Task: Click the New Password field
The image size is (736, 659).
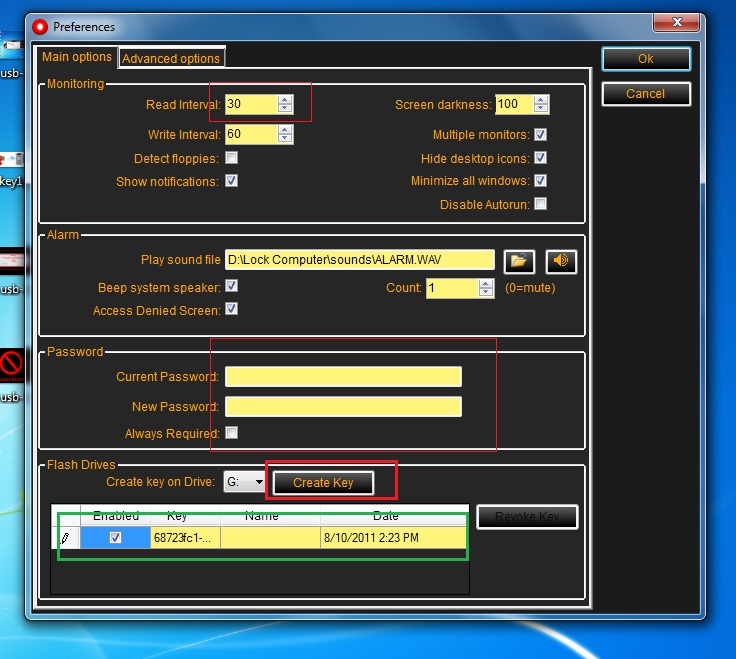Action: (x=343, y=406)
